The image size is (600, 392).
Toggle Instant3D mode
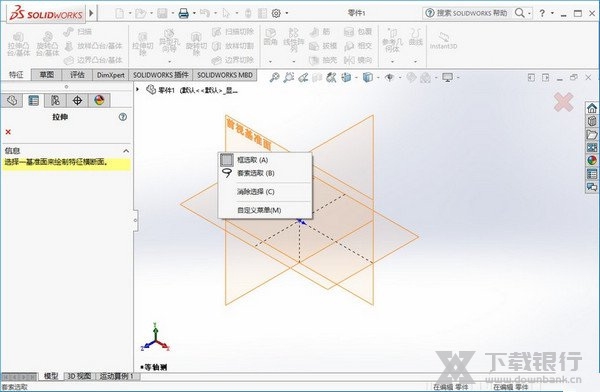pos(443,41)
